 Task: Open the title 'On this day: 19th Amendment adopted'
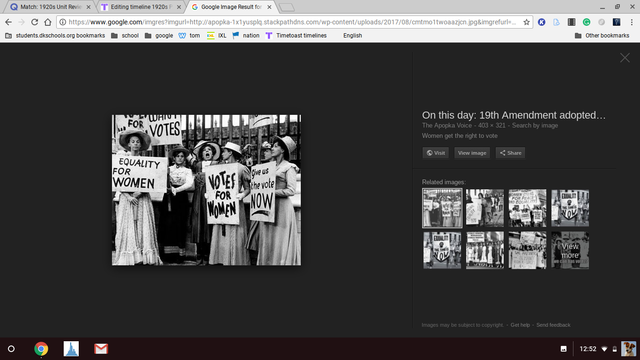point(513,115)
